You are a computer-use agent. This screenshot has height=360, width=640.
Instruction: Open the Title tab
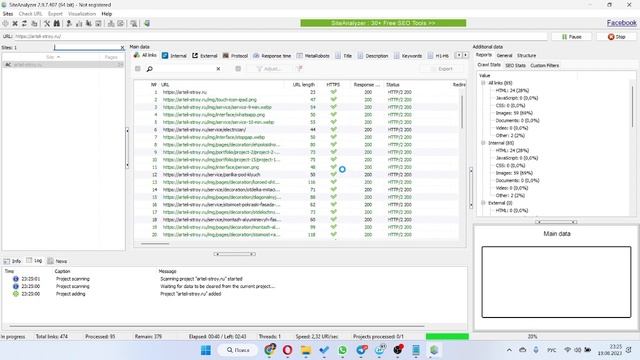[344, 56]
